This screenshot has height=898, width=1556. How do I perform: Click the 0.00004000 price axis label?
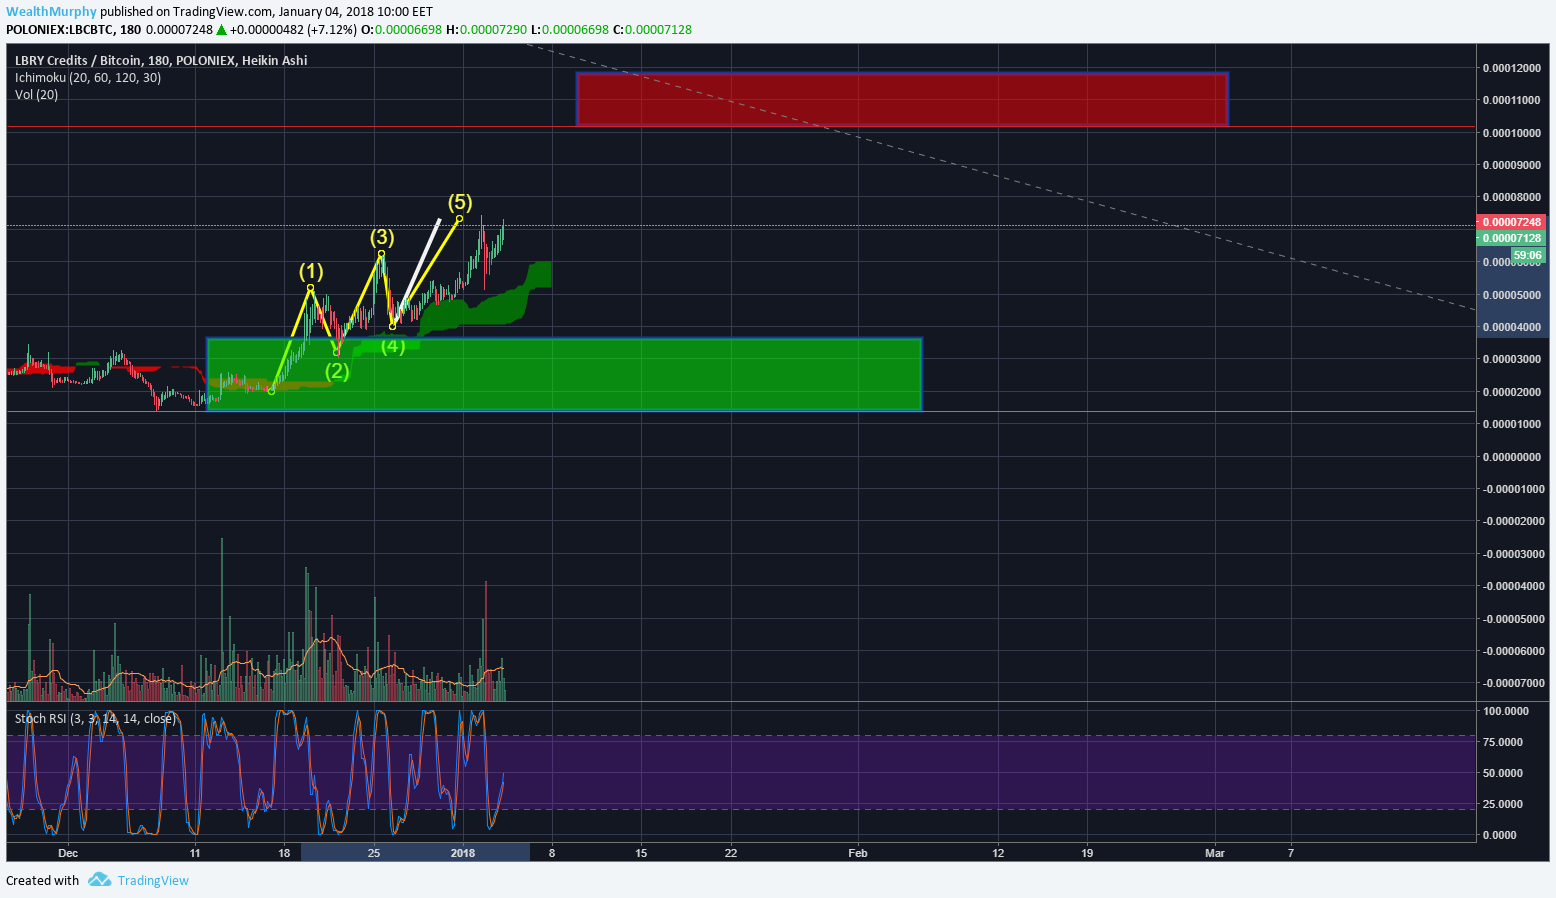(x=1512, y=327)
